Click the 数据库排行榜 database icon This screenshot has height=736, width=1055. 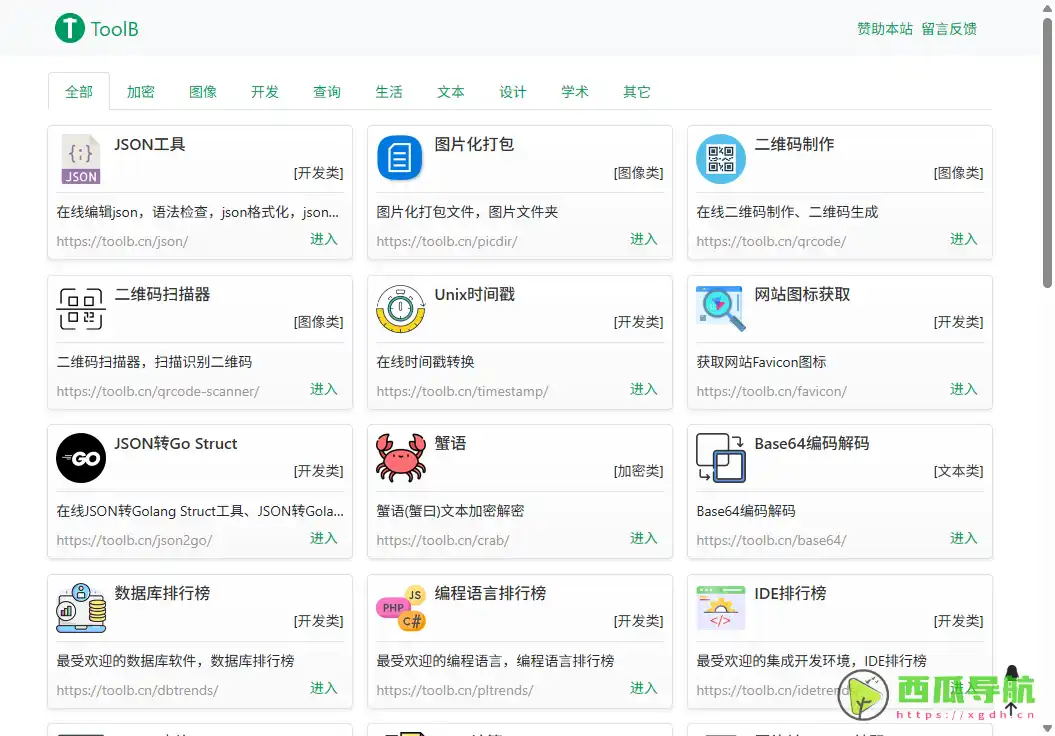[81, 608]
